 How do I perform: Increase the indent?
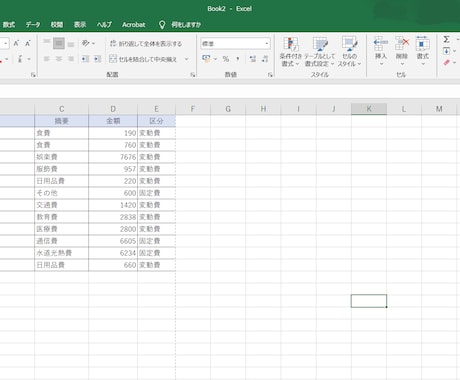(97, 59)
